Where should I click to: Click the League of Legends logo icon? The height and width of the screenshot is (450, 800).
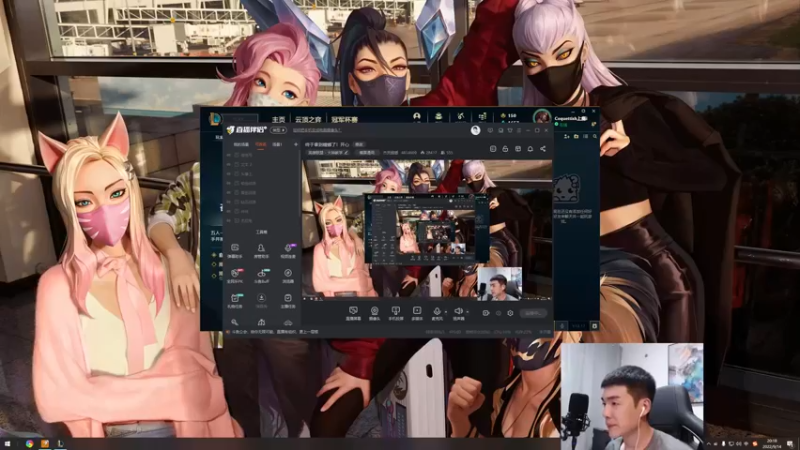[x=215, y=119]
